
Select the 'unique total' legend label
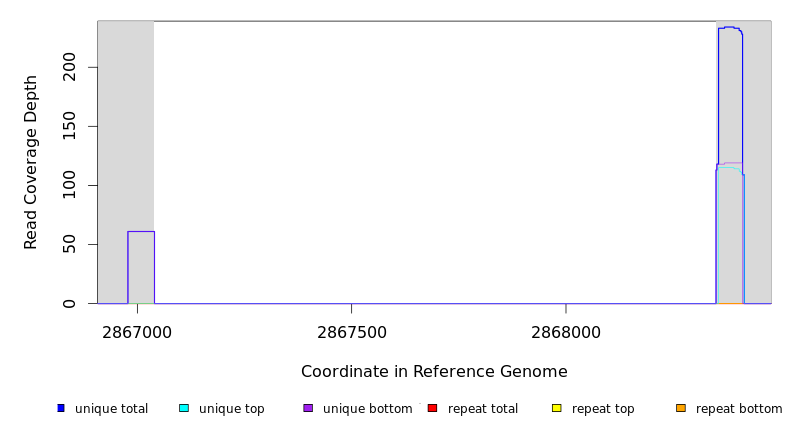pyautogui.click(x=111, y=409)
